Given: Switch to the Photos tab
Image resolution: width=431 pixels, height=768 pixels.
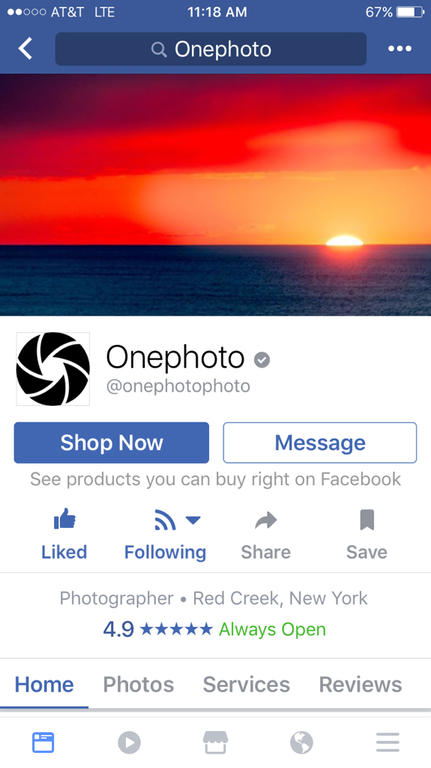Looking at the screenshot, I should (138, 684).
